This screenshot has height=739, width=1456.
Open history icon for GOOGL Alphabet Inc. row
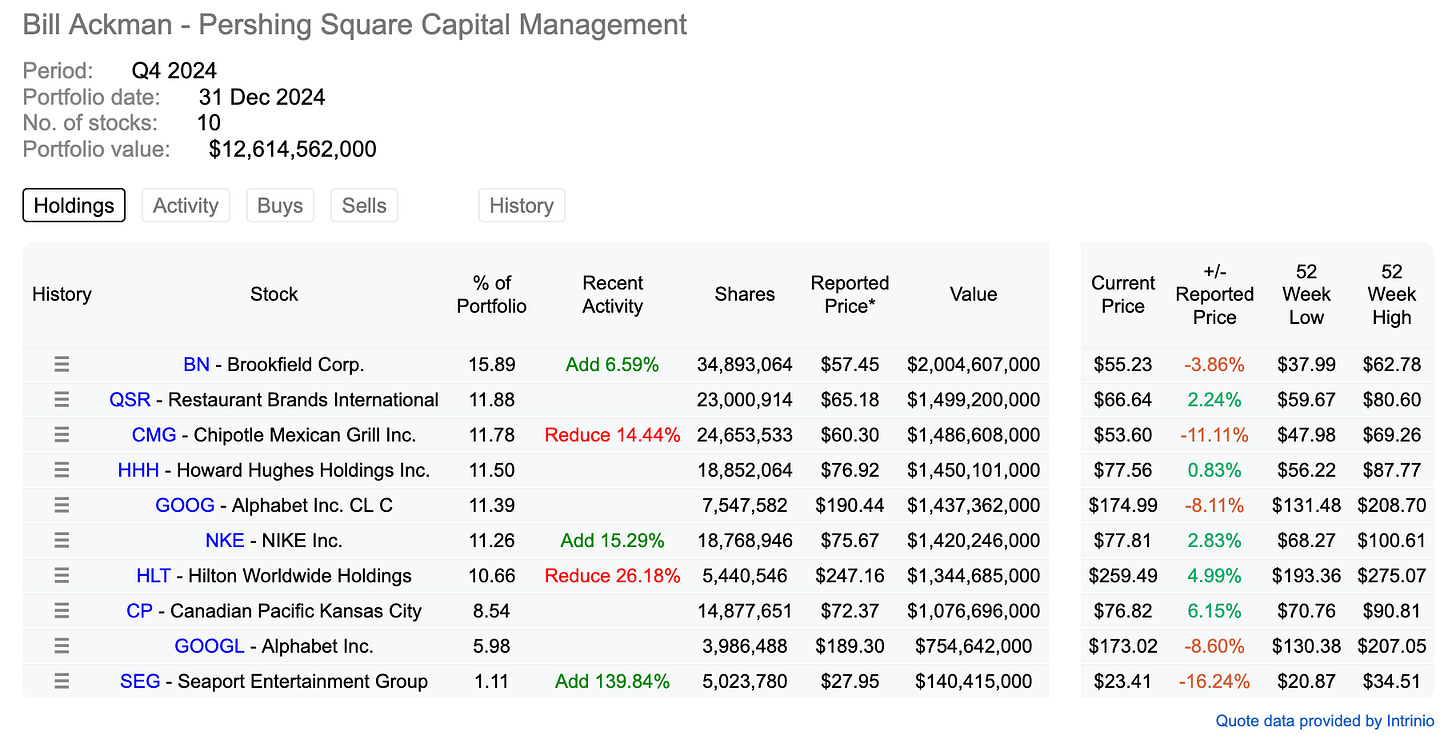[x=61, y=646]
